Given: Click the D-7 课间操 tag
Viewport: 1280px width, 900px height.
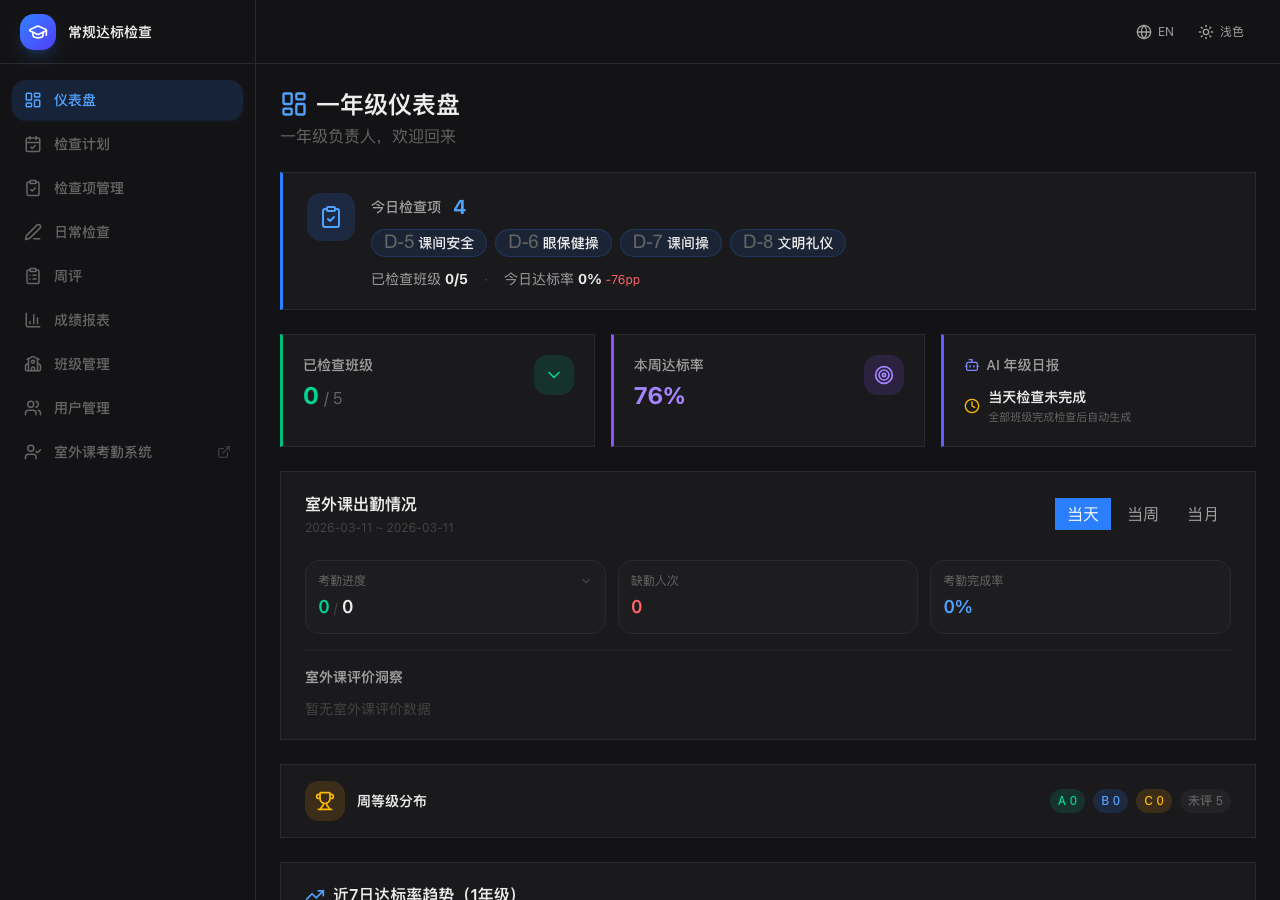Looking at the screenshot, I should tap(671, 243).
